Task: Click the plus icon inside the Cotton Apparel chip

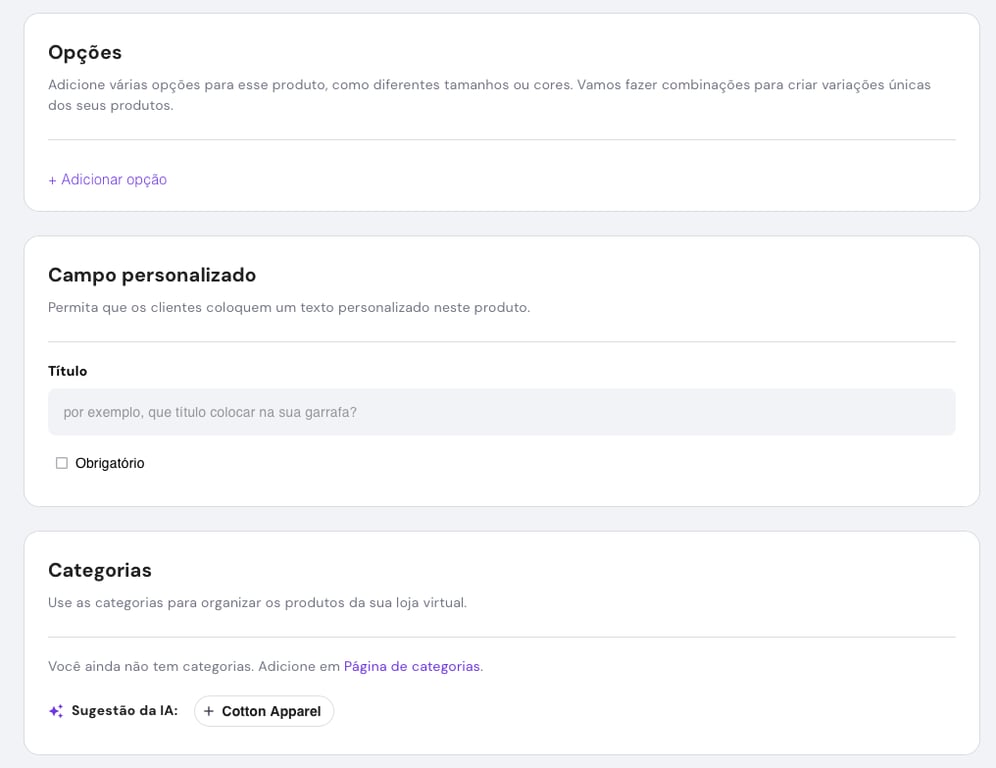Action: [209, 711]
